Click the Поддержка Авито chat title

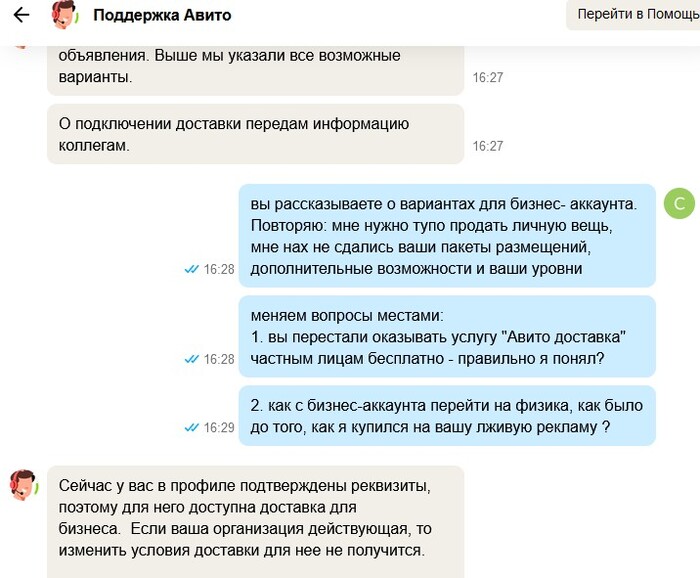pyautogui.click(x=162, y=15)
